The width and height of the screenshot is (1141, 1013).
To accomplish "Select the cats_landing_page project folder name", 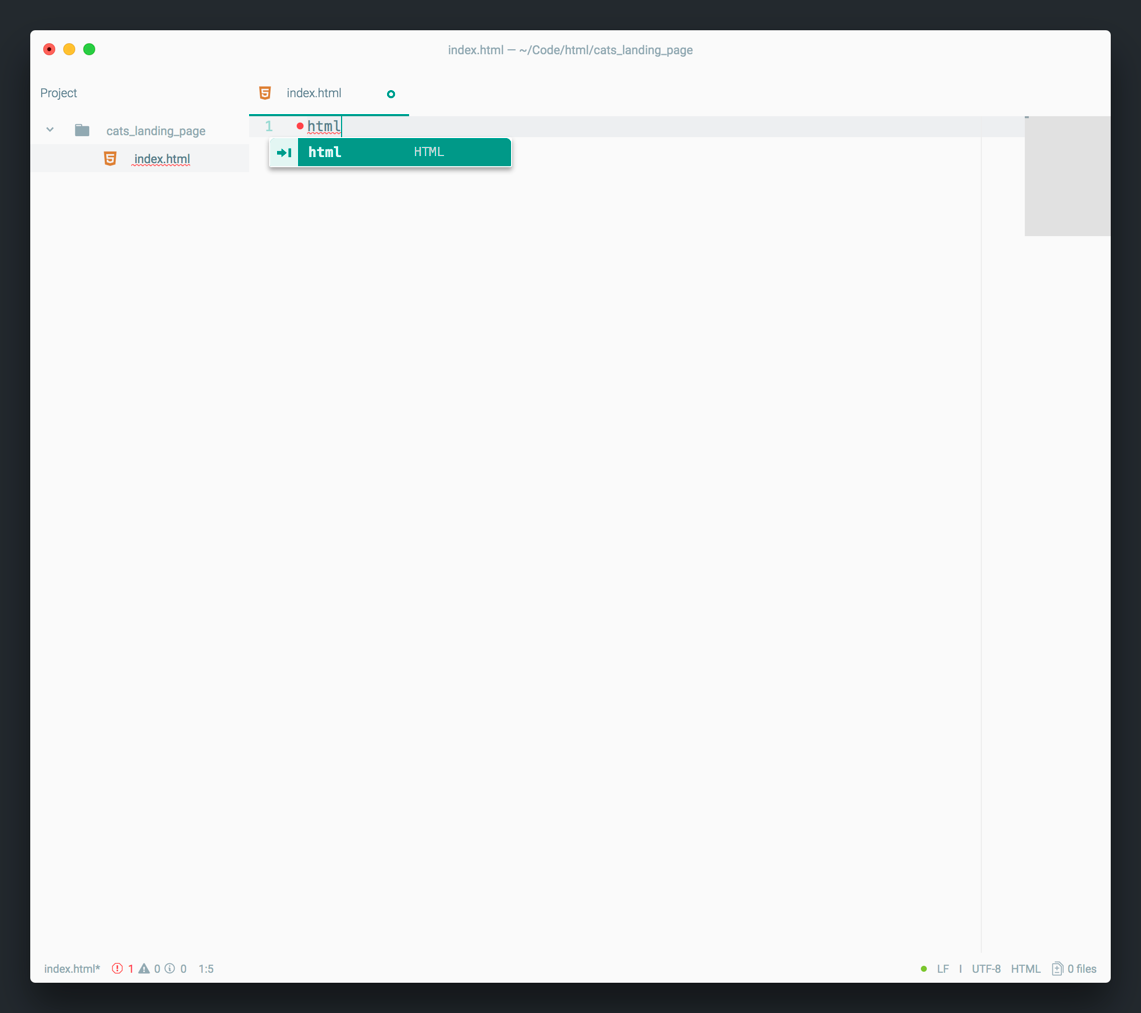I will pos(156,131).
